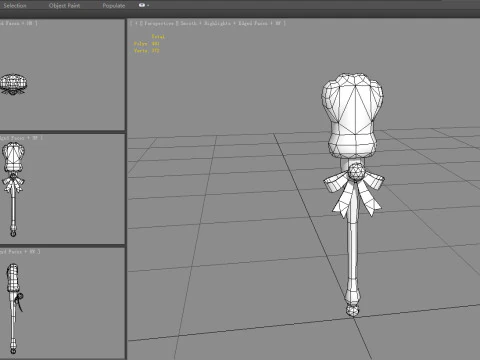Select the long staff handle in perspective
This screenshot has height=360, width=480.
point(352,253)
